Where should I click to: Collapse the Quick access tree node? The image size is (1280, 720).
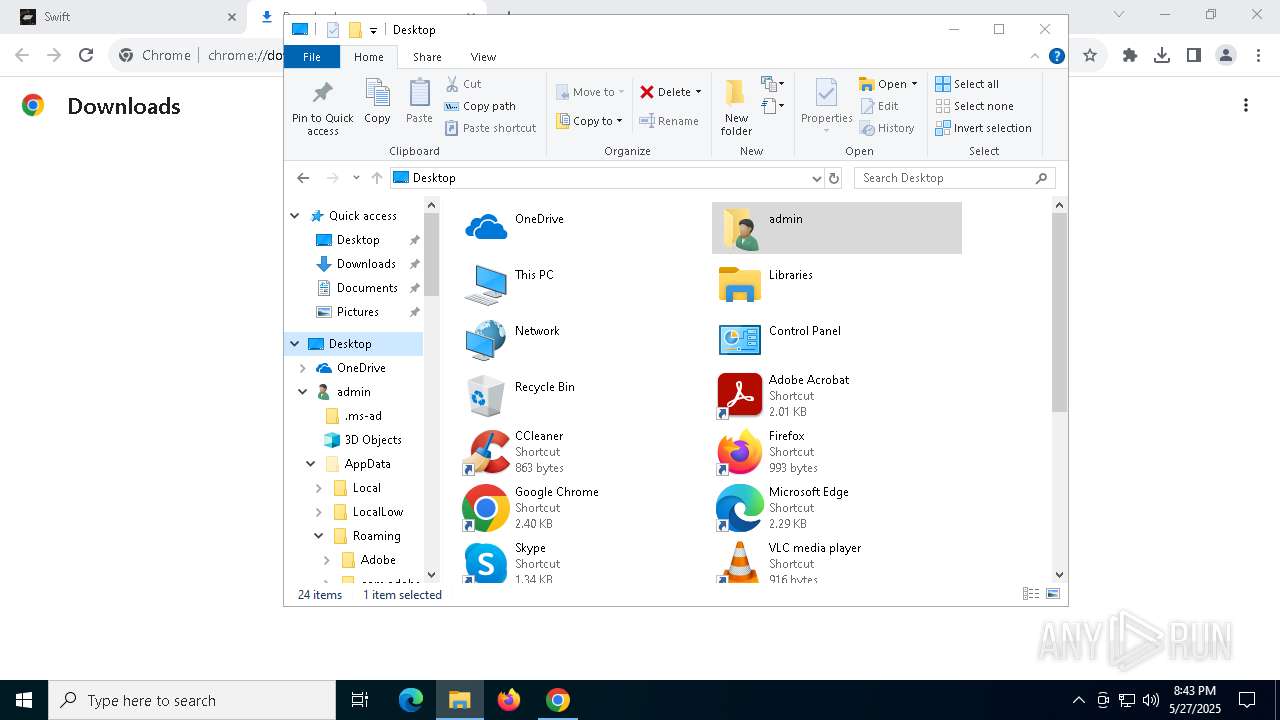pos(295,216)
